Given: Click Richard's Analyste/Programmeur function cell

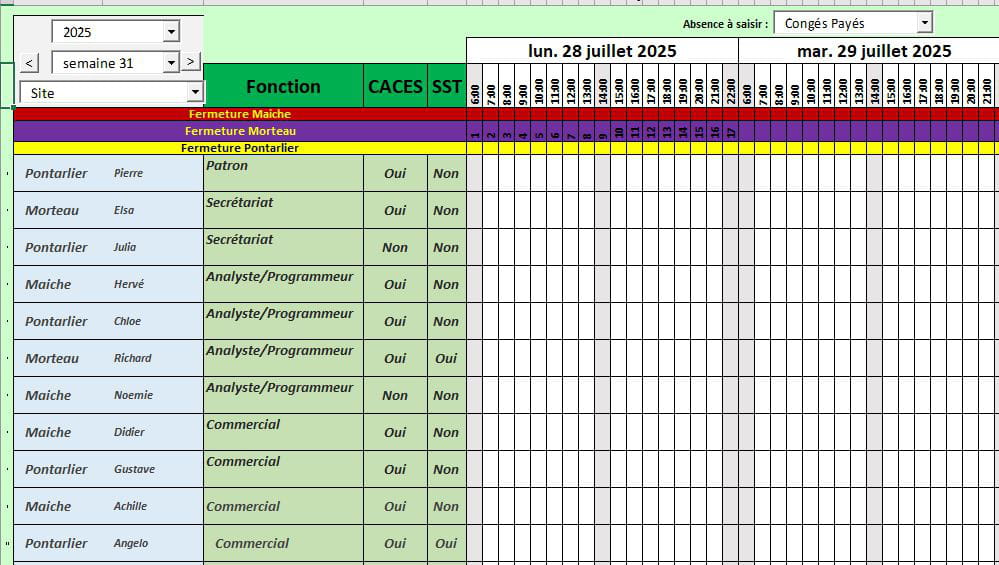Looking at the screenshot, I should (x=284, y=357).
